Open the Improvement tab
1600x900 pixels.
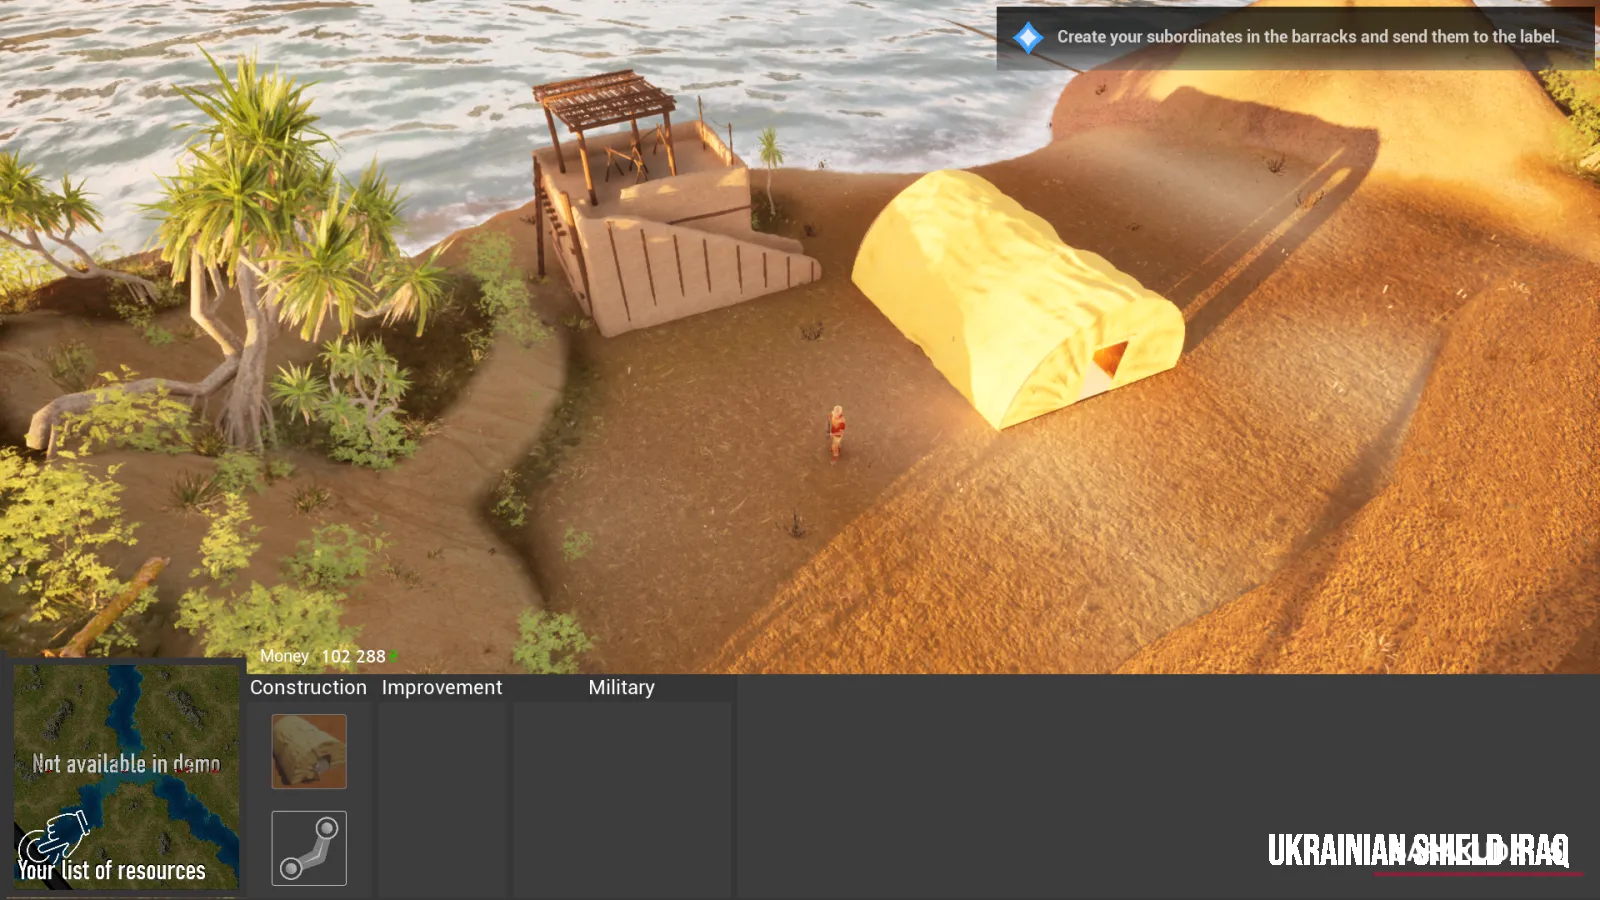[442, 687]
